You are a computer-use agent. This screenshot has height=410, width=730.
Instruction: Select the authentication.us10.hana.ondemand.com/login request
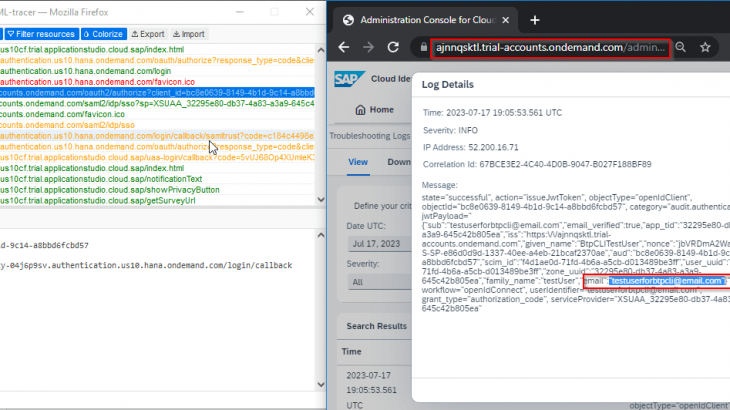[157, 71]
